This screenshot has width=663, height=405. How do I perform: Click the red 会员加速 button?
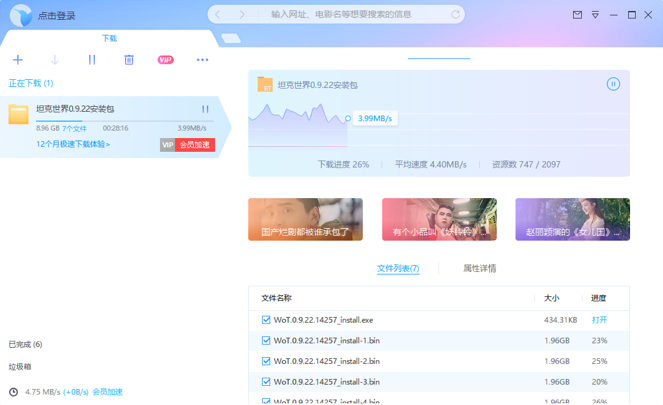point(195,145)
